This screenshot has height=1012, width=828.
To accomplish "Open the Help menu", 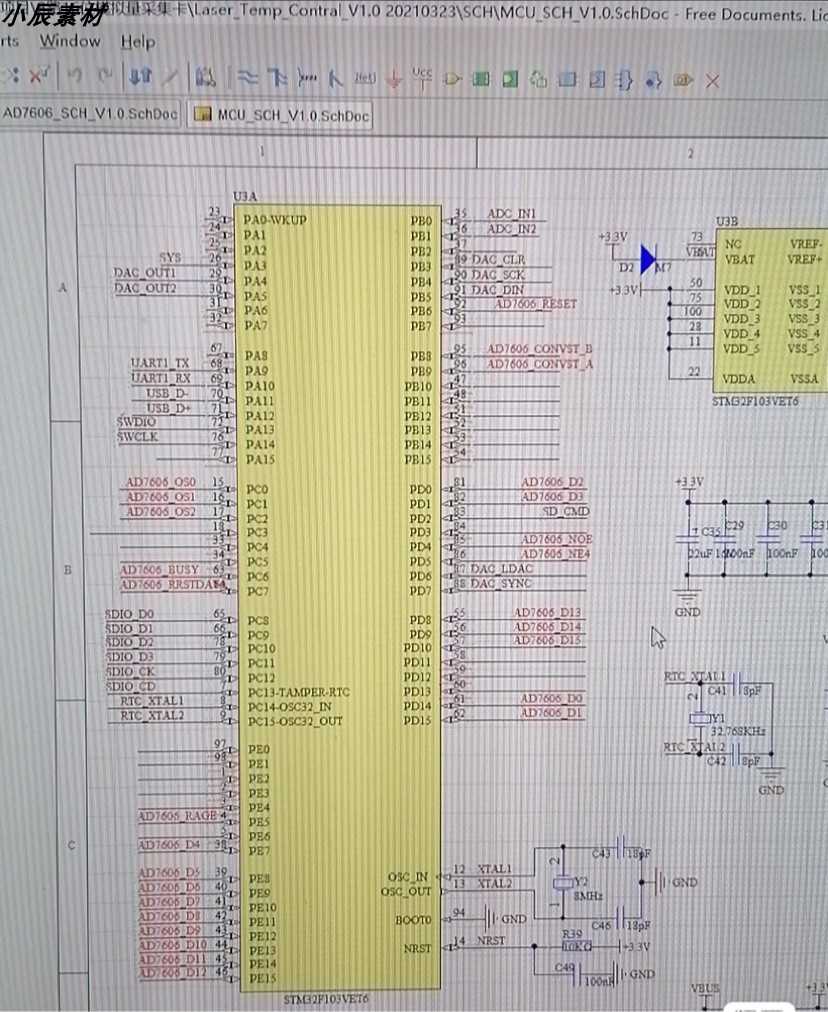I will 137,42.
